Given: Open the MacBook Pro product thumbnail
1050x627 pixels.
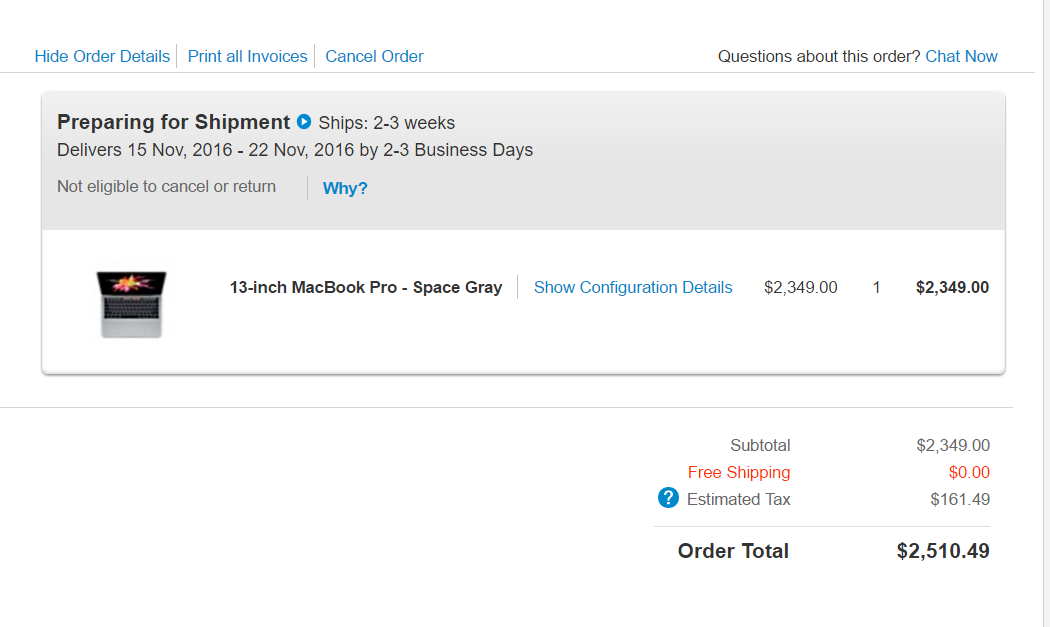Looking at the screenshot, I should pyautogui.click(x=131, y=304).
